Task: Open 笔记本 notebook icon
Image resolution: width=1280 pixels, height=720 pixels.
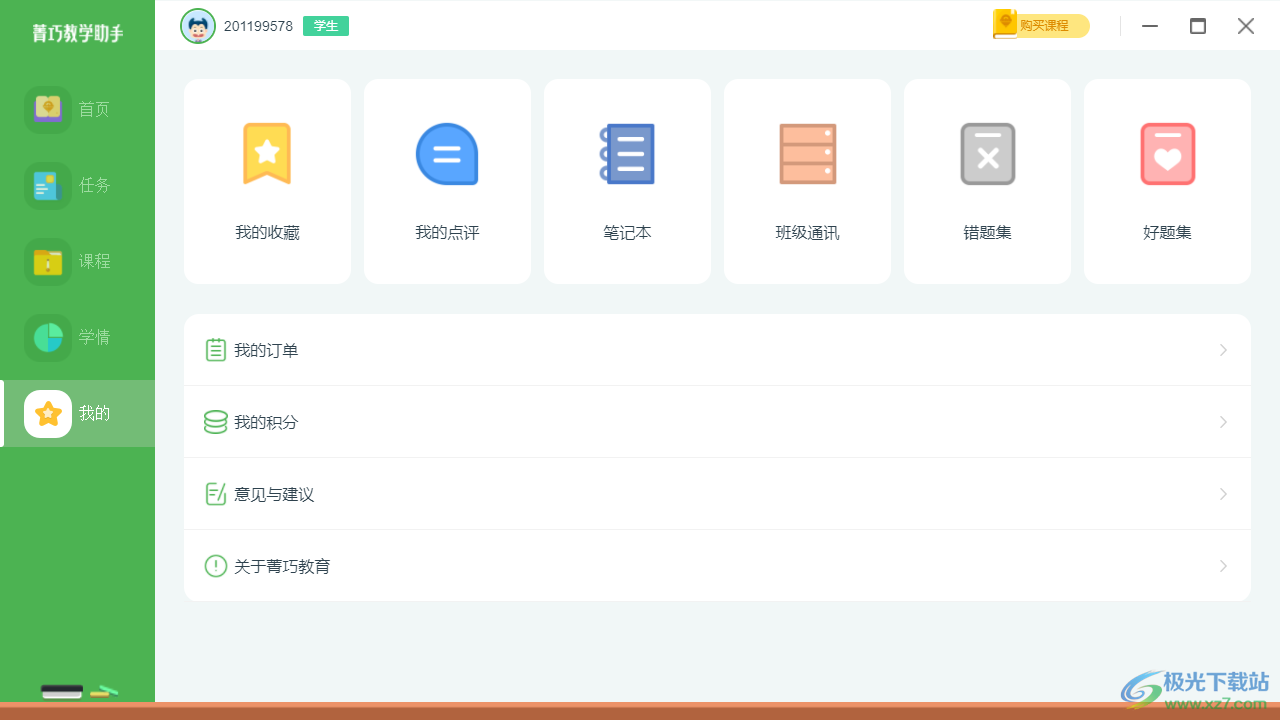Action: click(627, 154)
